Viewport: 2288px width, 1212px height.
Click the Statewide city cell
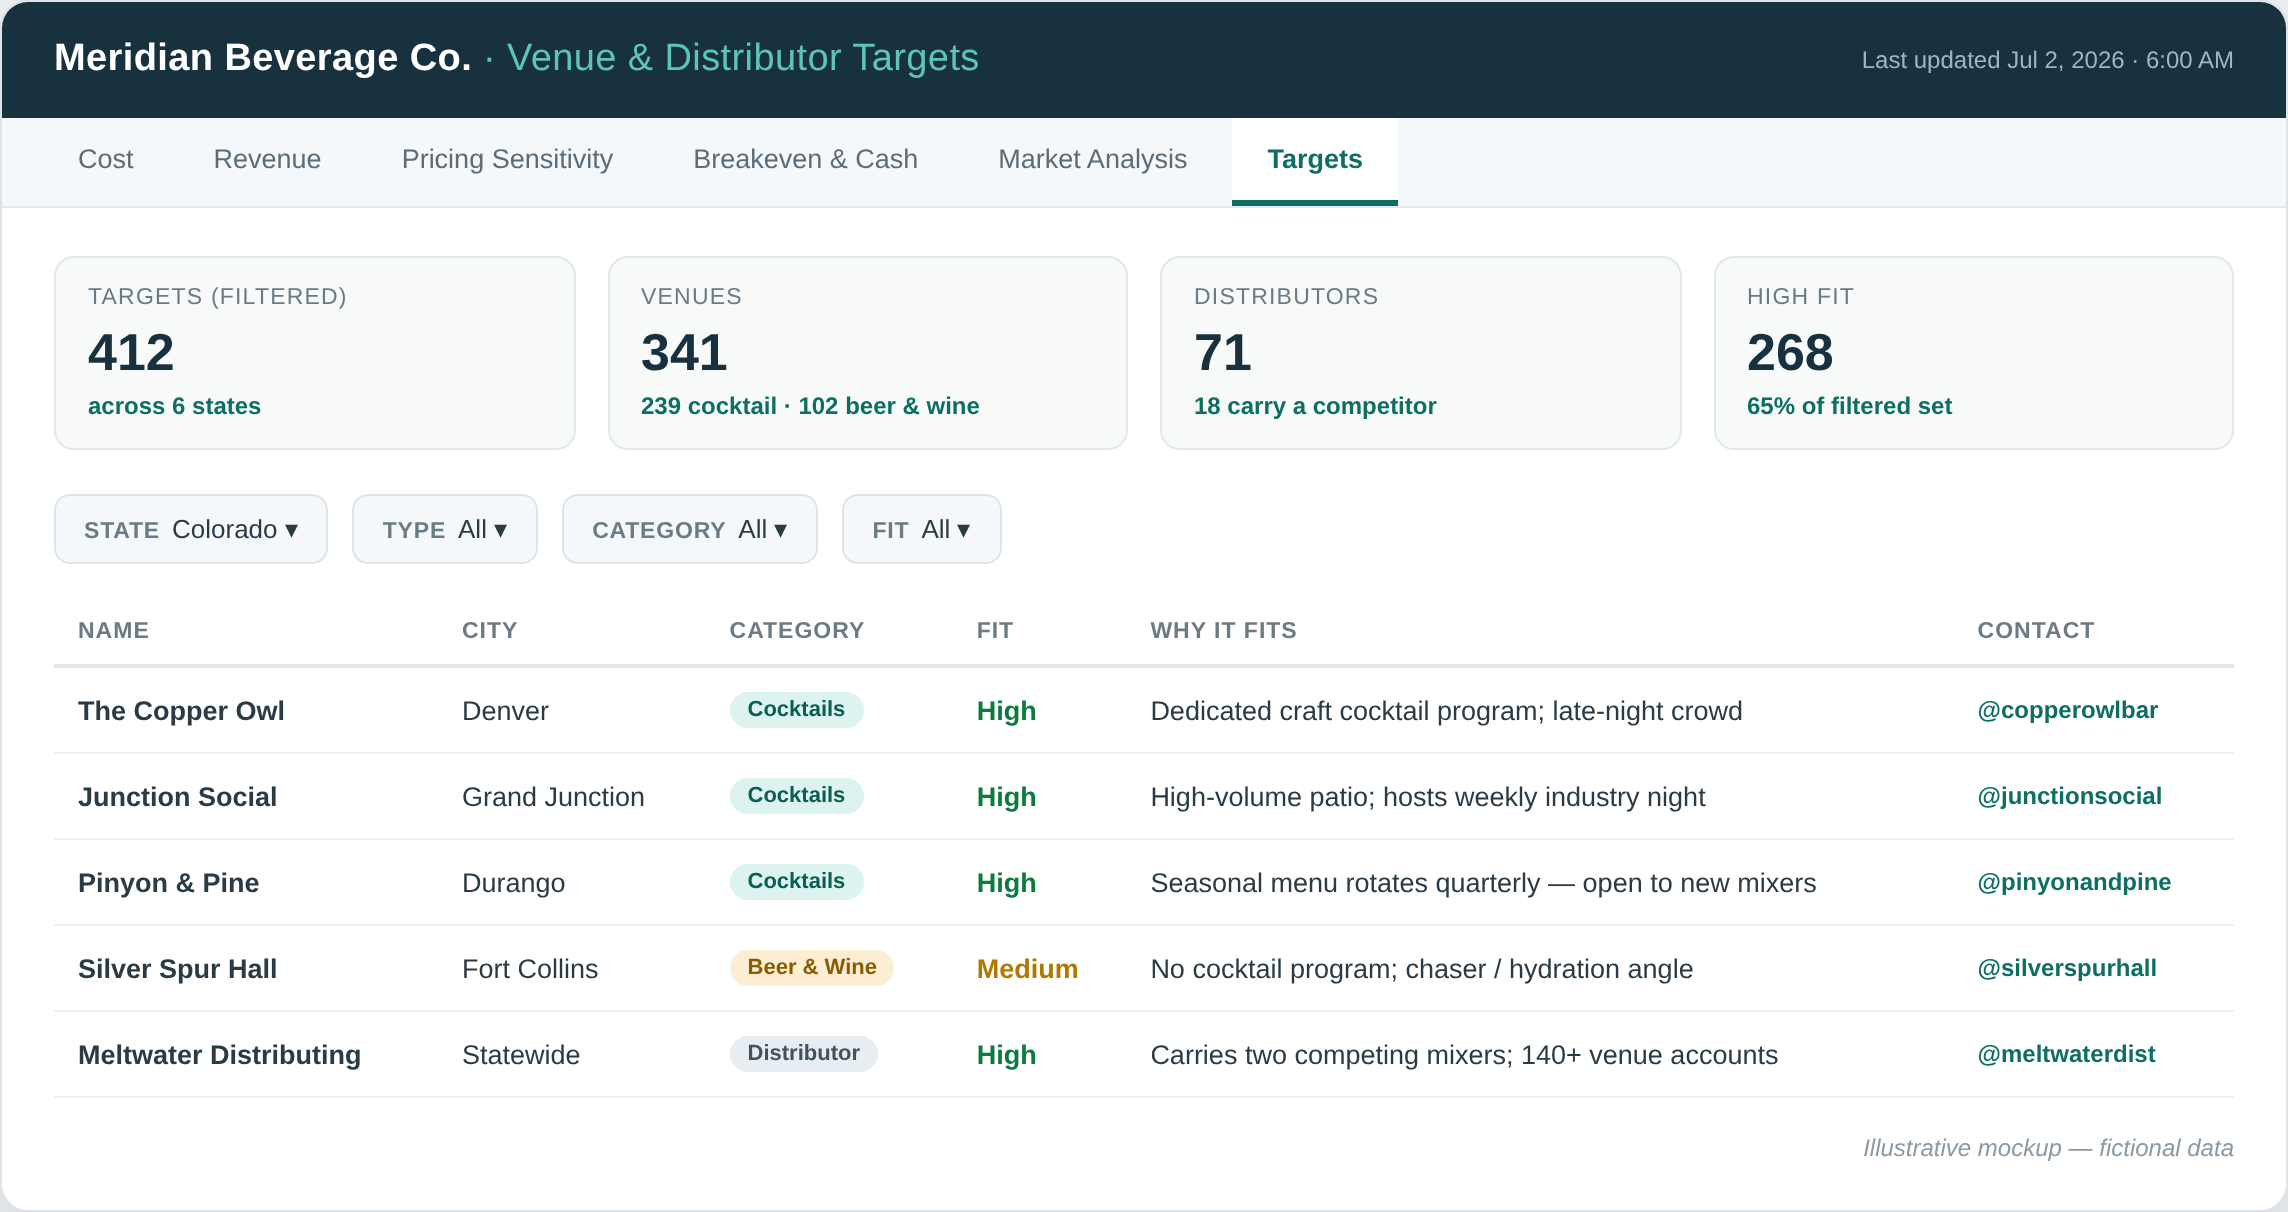pyautogui.click(x=521, y=1055)
